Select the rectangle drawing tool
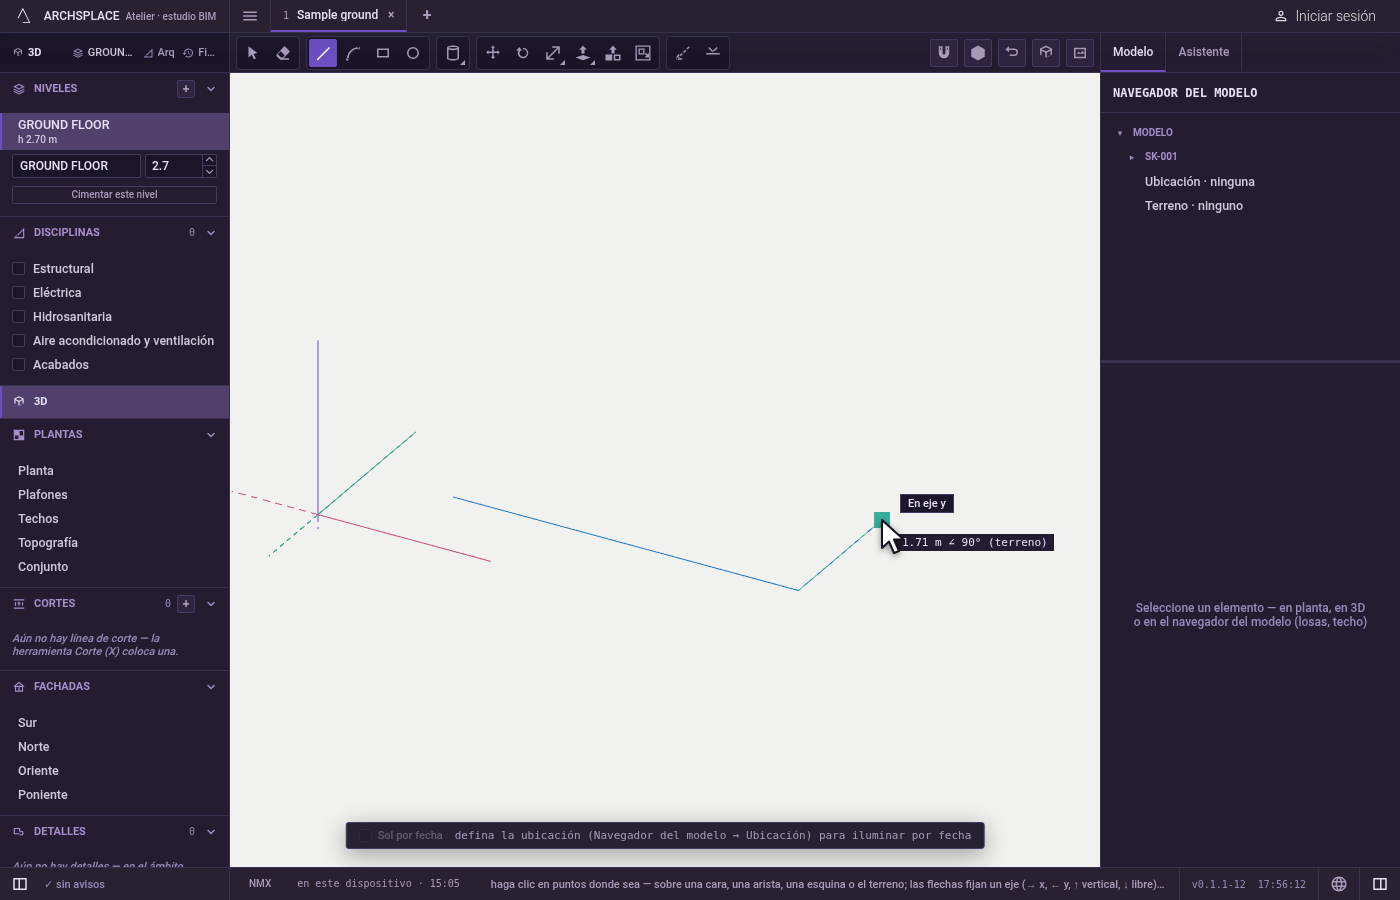Screen dimensions: 1400x900 [383, 53]
